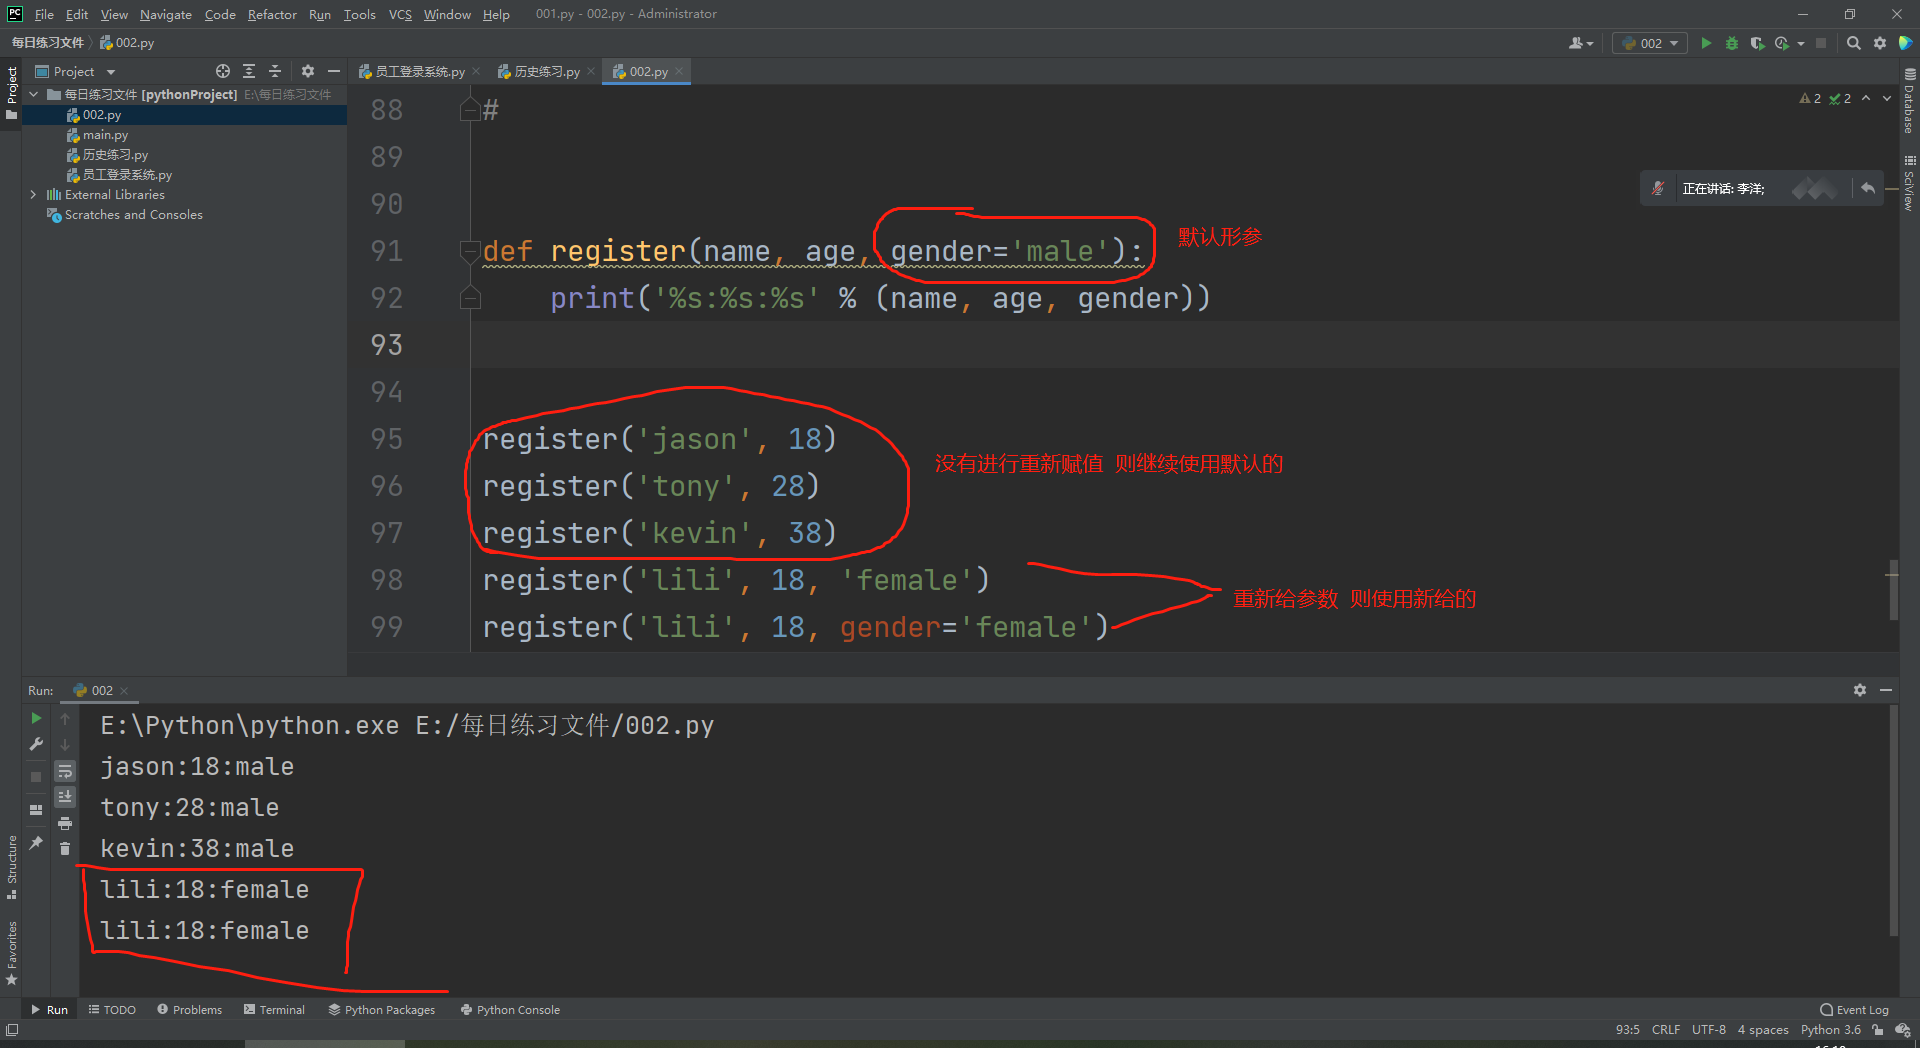Open Search Everywhere magnifier icon
This screenshot has width=1920, height=1048.
pyautogui.click(x=1854, y=43)
